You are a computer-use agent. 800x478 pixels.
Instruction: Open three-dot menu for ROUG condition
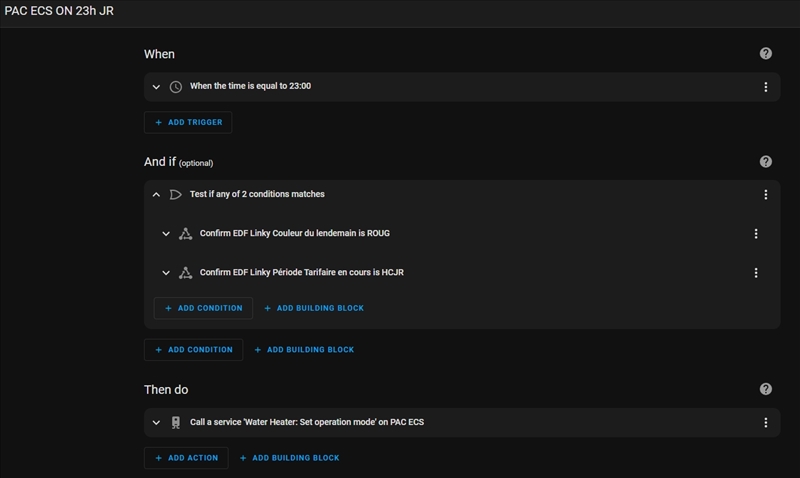coord(756,233)
